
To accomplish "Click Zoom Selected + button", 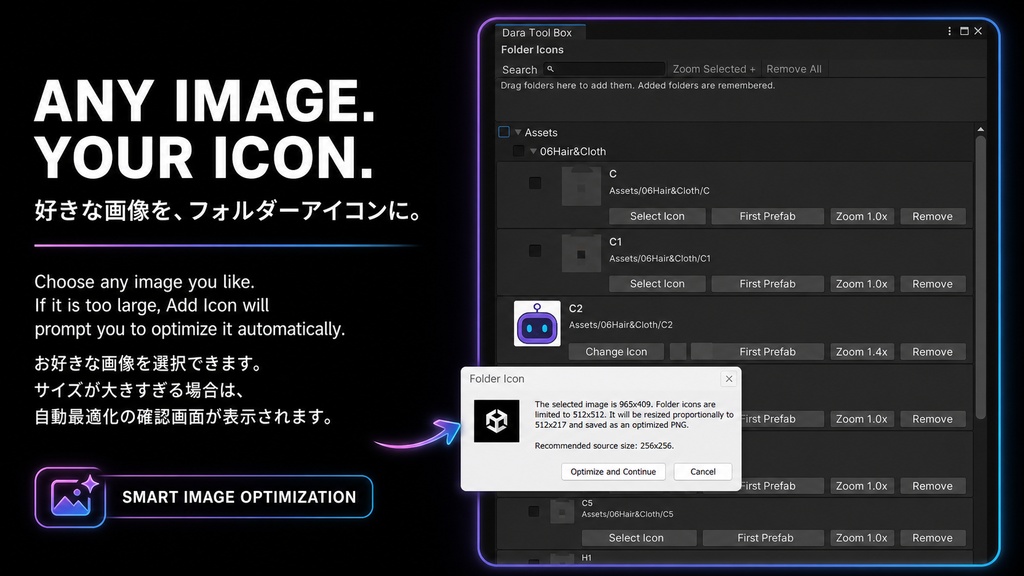I will 714,69.
